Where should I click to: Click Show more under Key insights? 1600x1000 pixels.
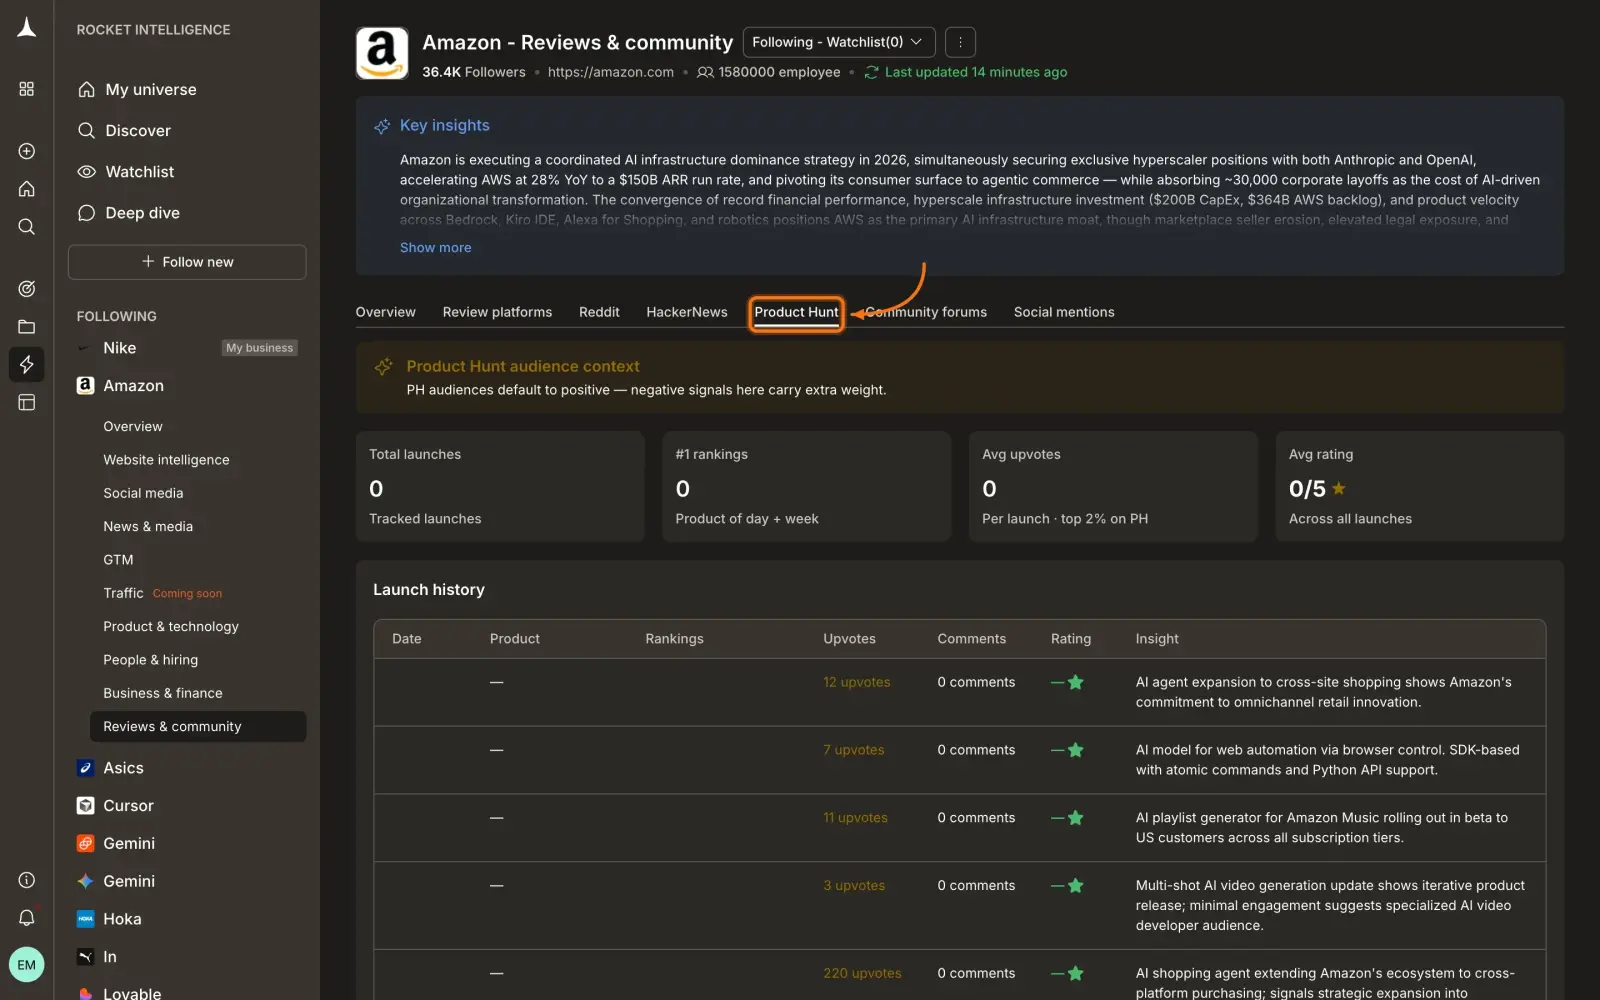[x=435, y=248]
